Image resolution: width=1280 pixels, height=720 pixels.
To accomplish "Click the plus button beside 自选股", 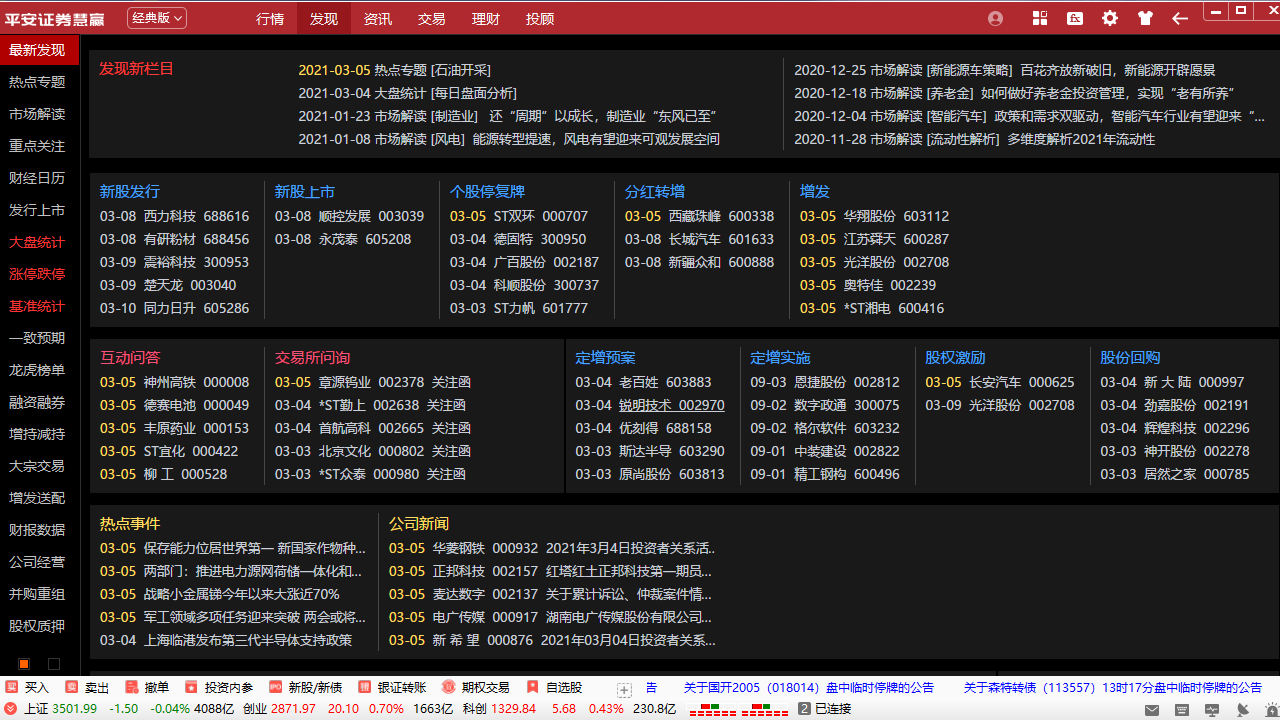I will point(624,688).
